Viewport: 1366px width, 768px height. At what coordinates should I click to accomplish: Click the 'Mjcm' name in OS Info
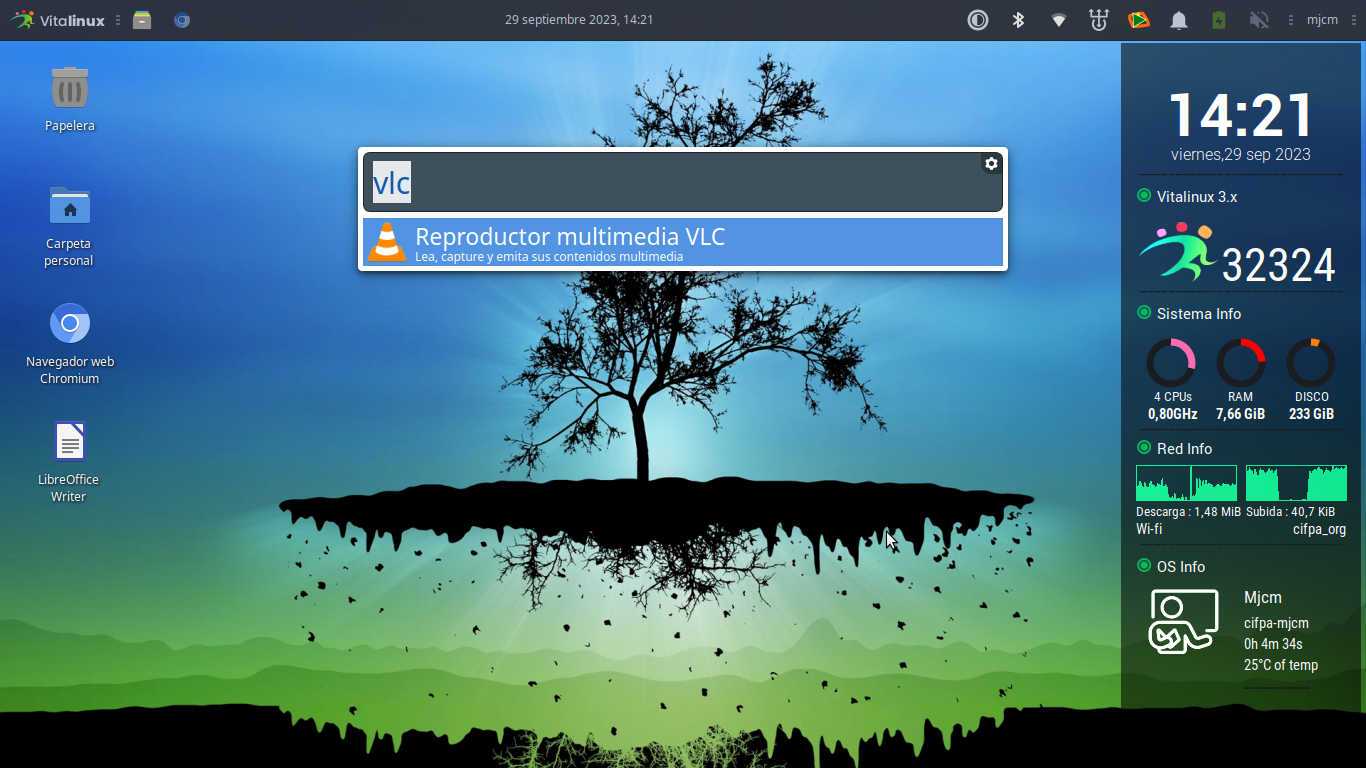click(1262, 598)
